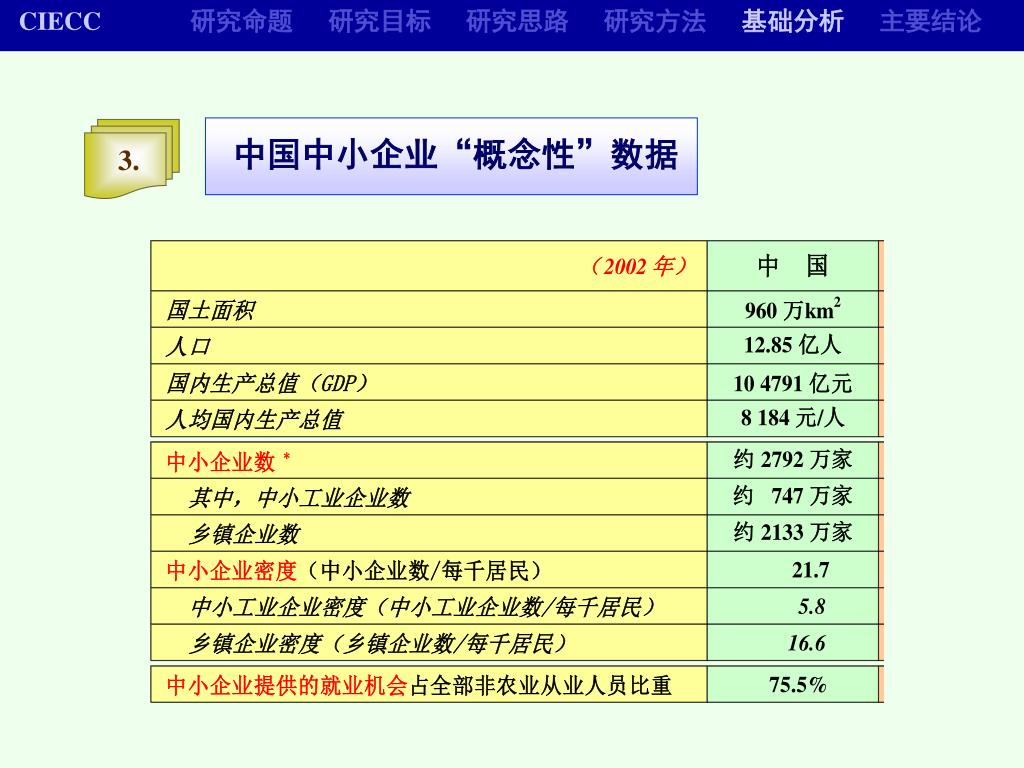
Task: Click the 国内生产总值 (GDP) row label
Action: pyautogui.click(x=268, y=383)
